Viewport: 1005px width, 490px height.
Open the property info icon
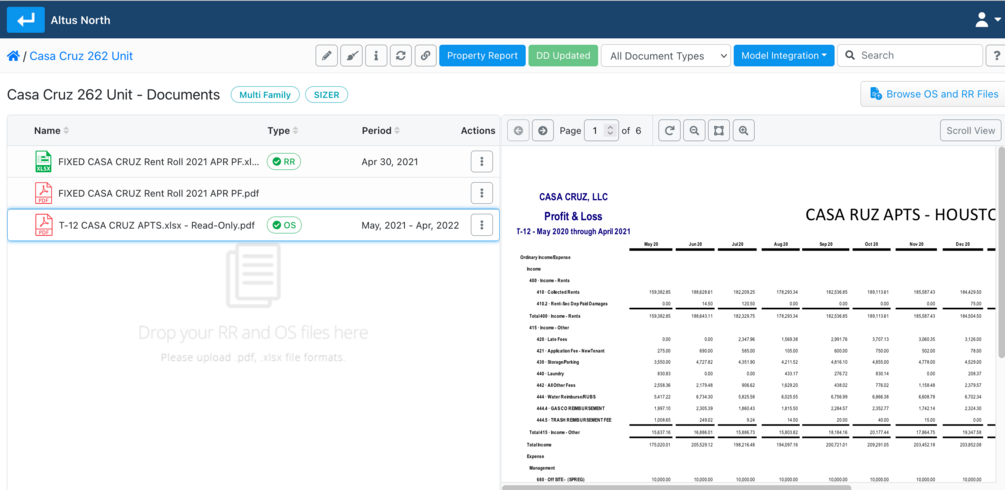376,56
